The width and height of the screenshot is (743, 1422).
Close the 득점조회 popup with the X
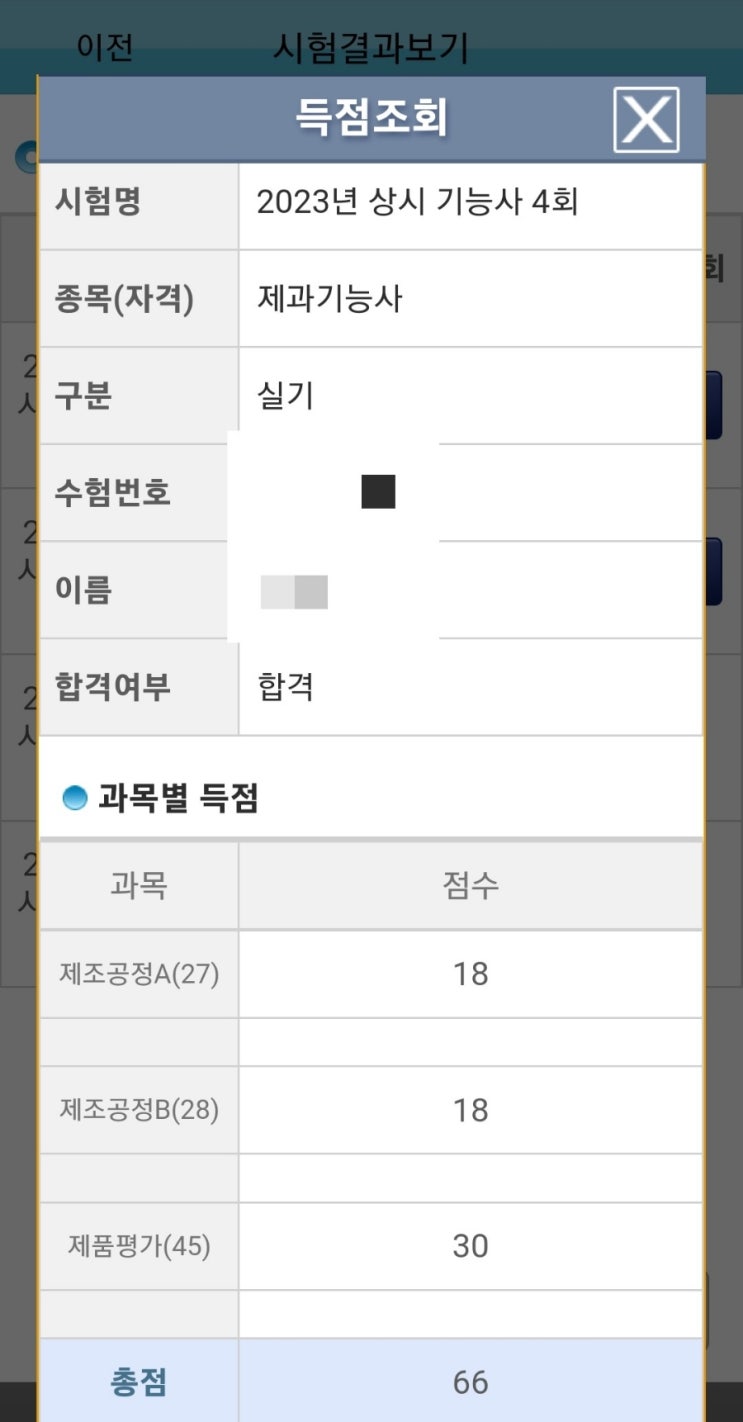pyautogui.click(x=646, y=120)
